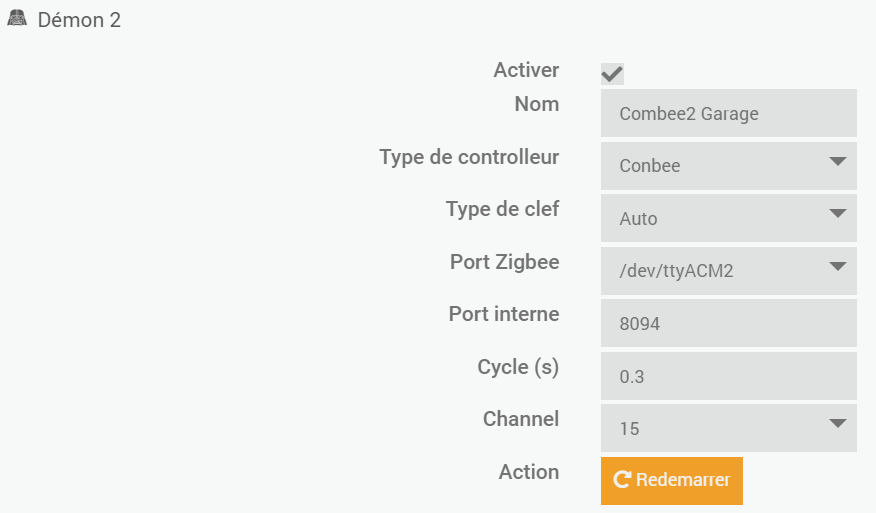Click the Port Zigbee label
876x513 pixels.
pos(504,262)
